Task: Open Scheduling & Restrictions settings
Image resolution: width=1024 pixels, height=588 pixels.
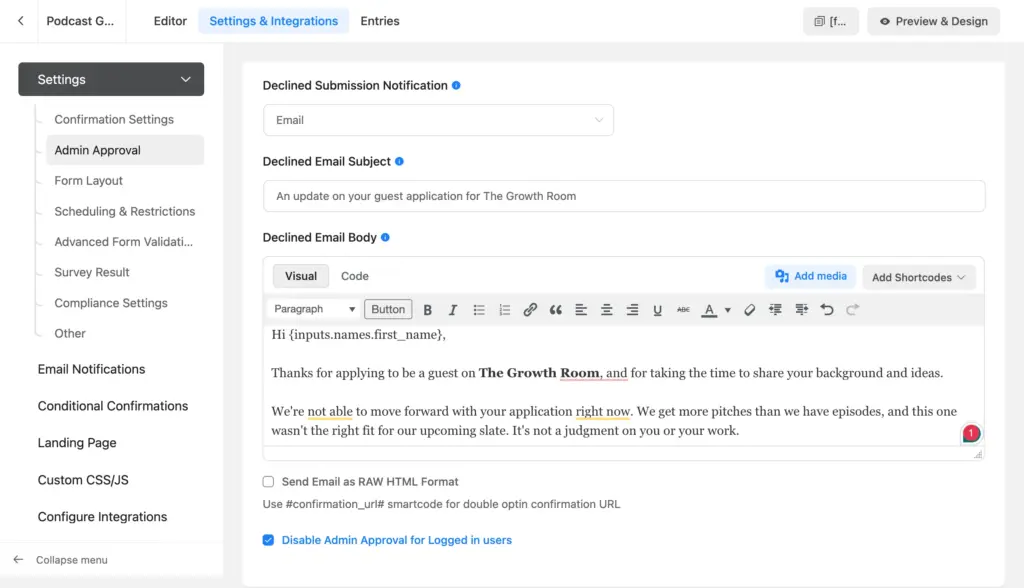Action: click(125, 211)
